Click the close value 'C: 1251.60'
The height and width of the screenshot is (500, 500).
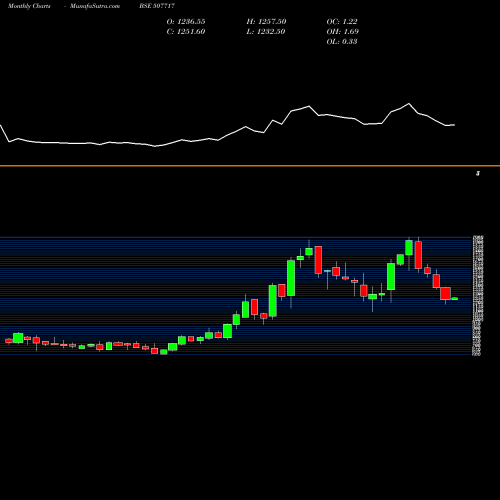click(186, 32)
